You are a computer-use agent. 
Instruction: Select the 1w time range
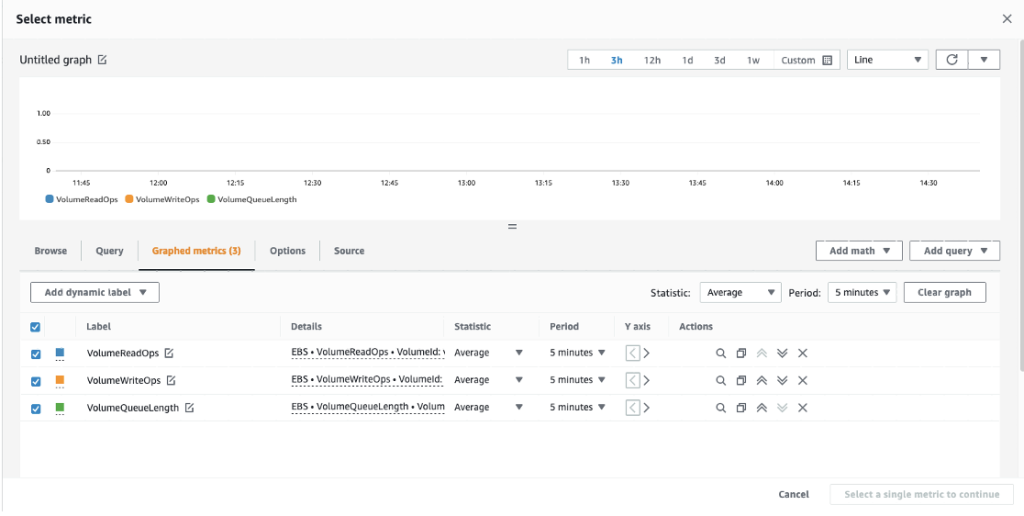pyautogui.click(x=754, y=60)
